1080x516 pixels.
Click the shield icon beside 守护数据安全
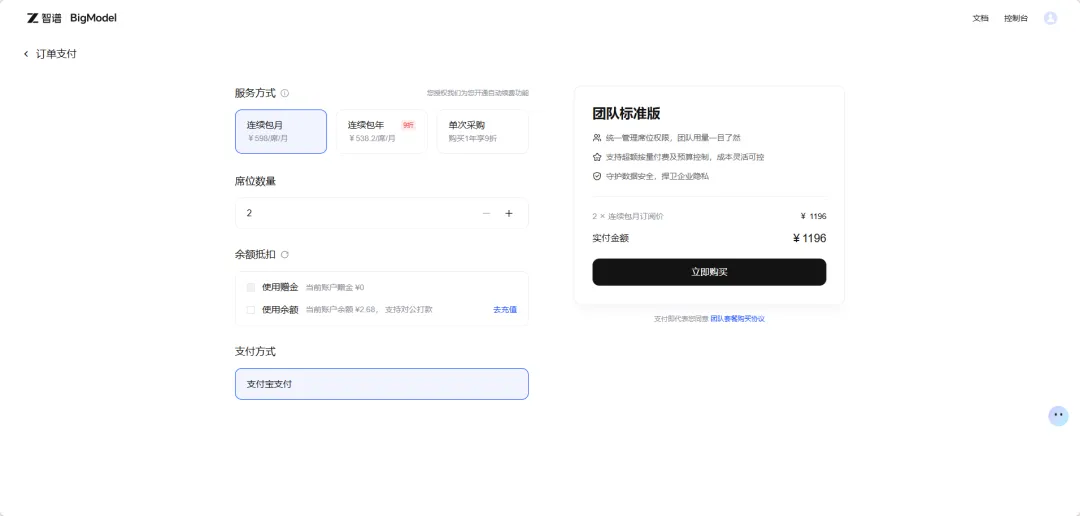click(x=597, y=176)
